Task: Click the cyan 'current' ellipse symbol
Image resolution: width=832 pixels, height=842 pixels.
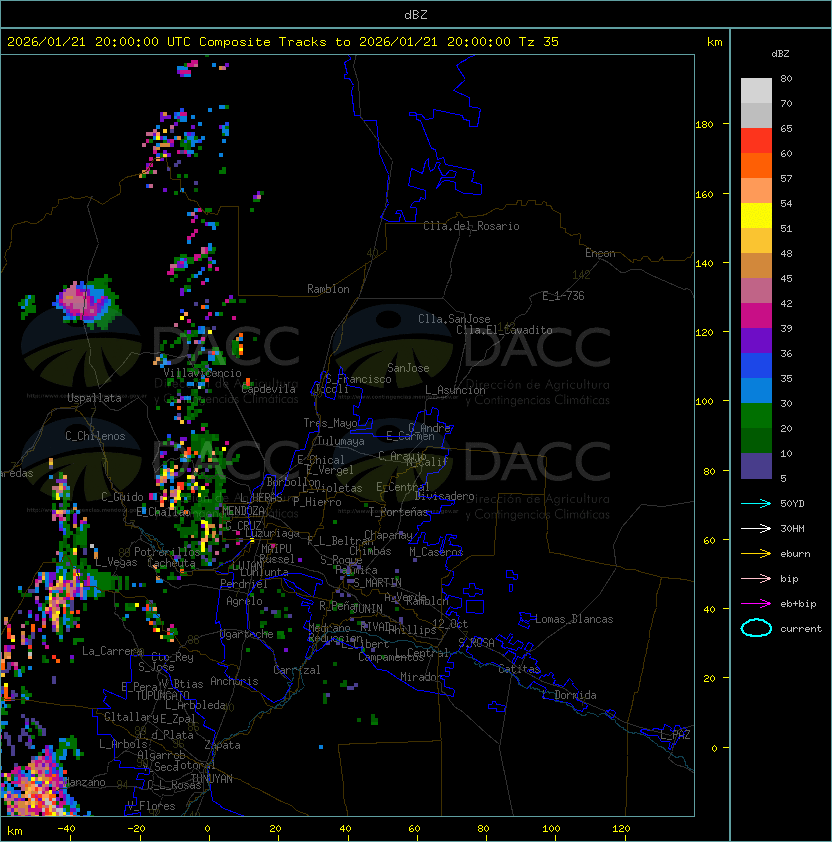Action: [x=756, y=628]
